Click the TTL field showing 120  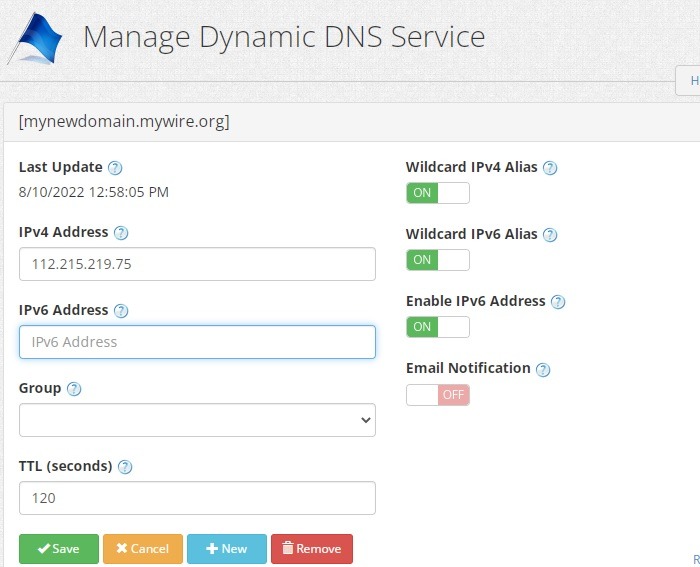coord(197,498)
